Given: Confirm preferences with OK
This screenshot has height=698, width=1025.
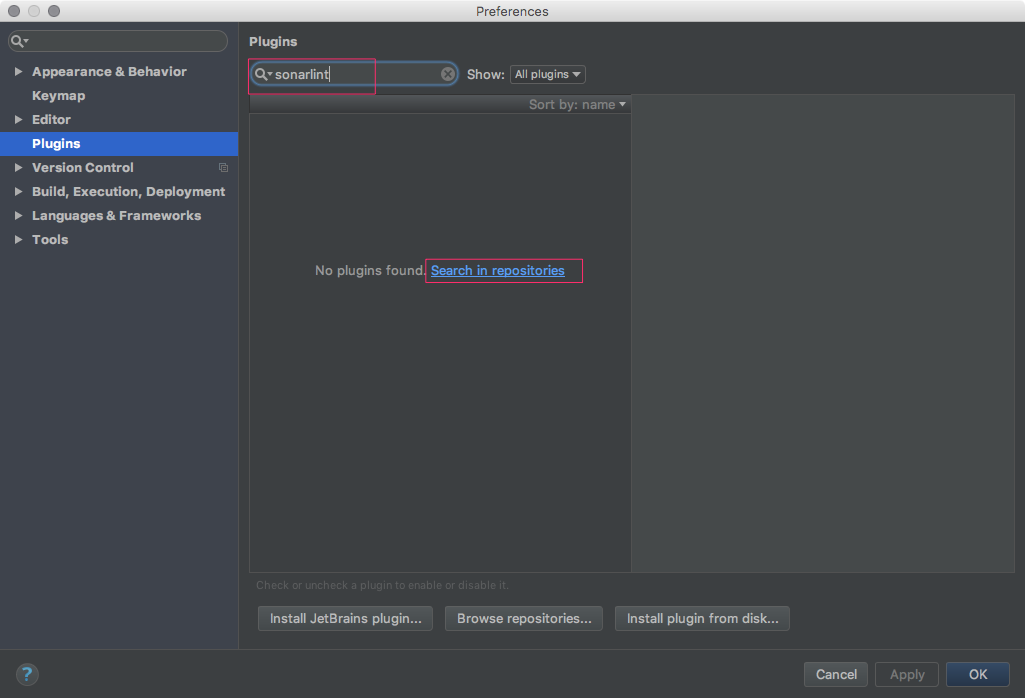Looking at the screenshot, I should 978,674.
